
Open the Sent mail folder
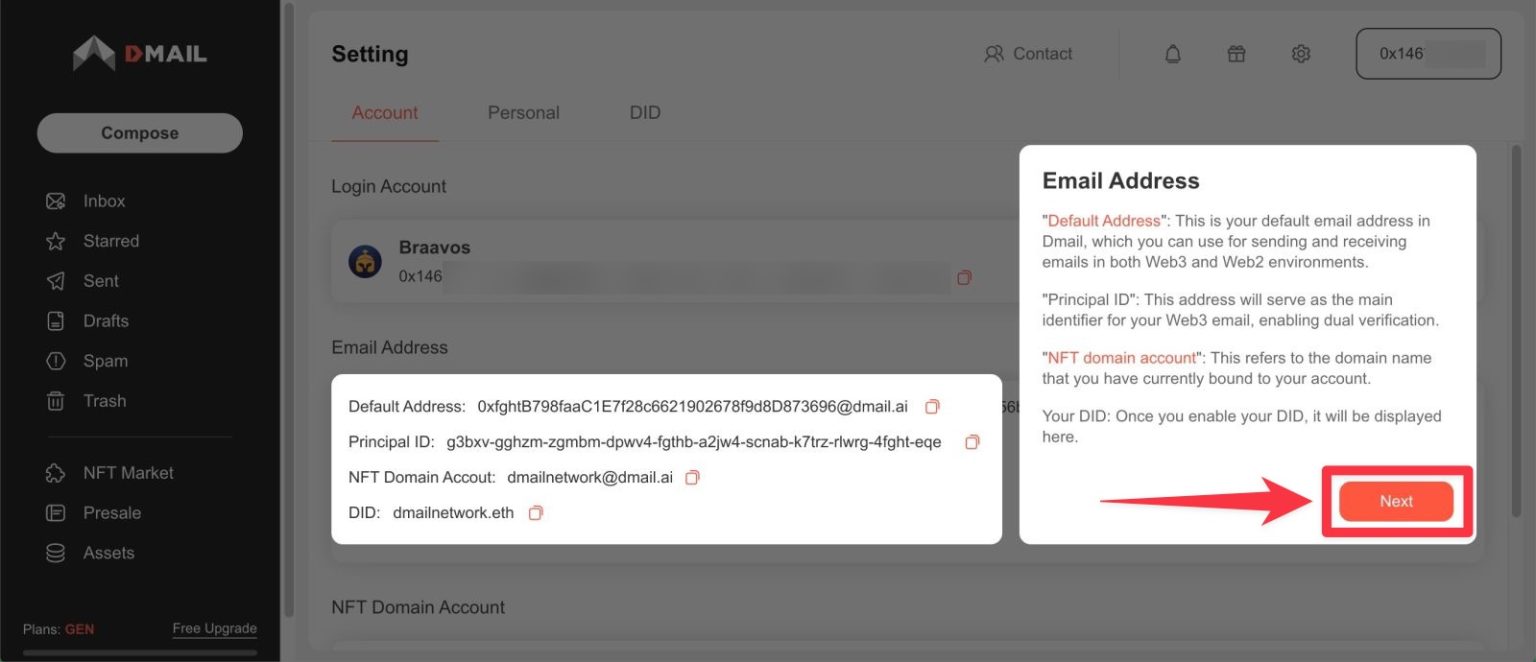[99, 280]
